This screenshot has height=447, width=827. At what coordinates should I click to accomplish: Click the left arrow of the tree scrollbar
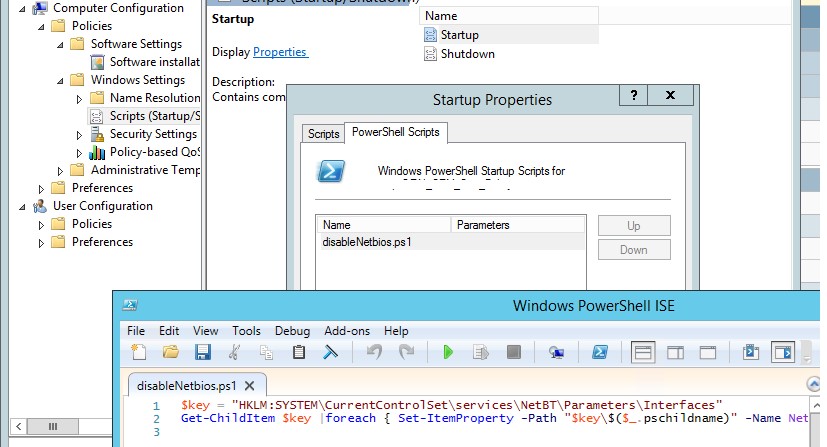pyautogui.click(x=18, y=426)
